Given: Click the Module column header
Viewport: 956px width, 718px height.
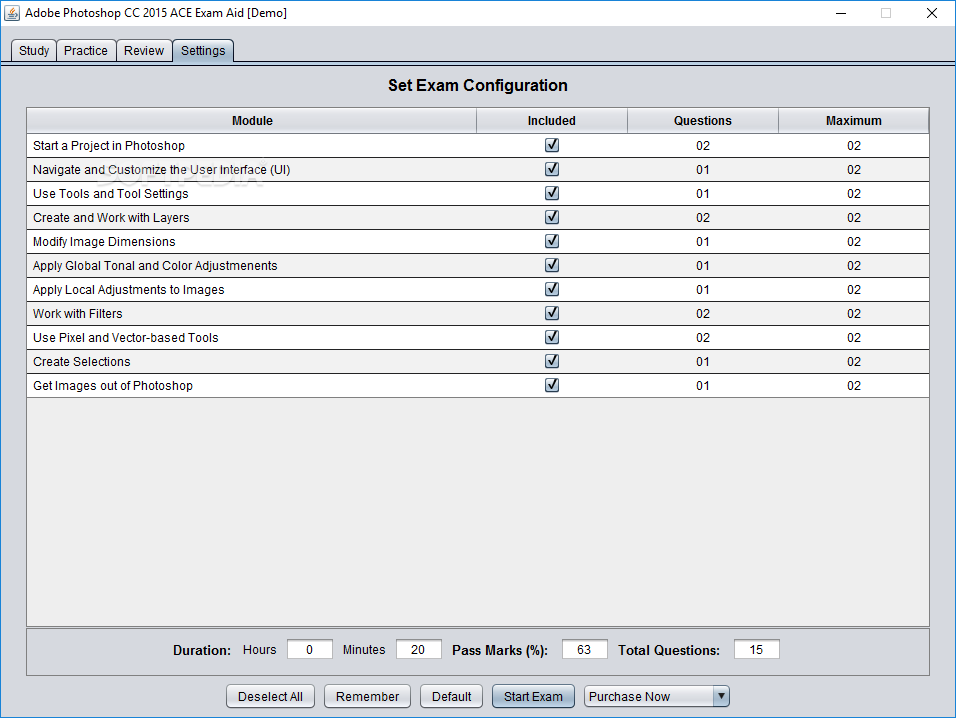Looking at the screenshot, I should click(x=252, y=121).
